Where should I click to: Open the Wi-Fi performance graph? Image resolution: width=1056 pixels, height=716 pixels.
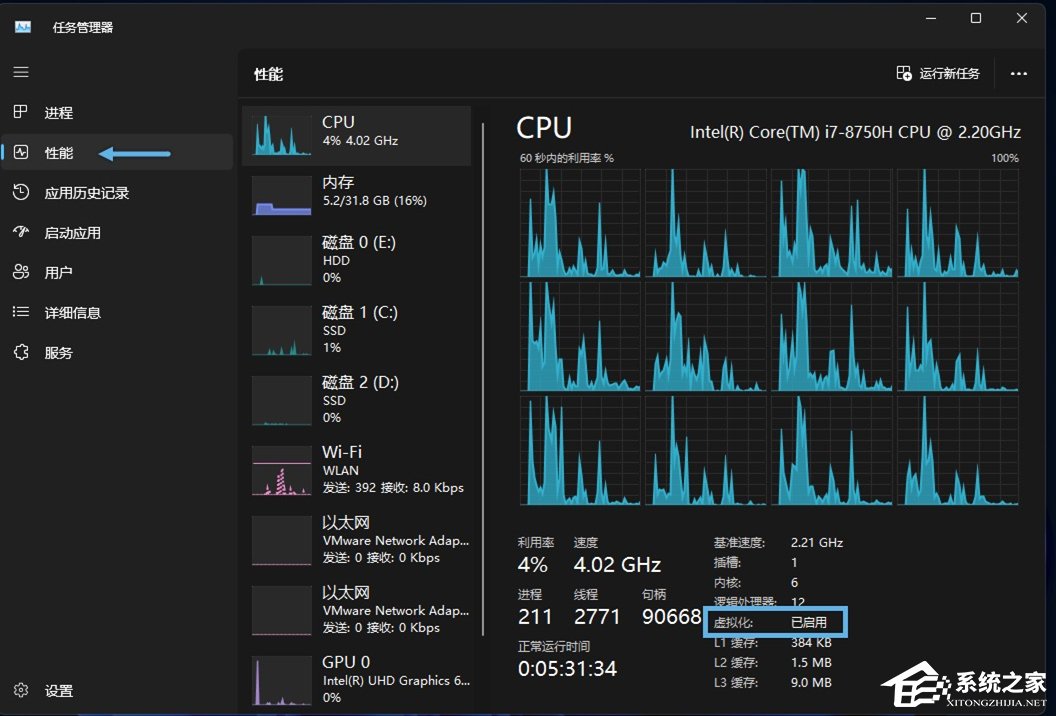(x=355, y=470)
